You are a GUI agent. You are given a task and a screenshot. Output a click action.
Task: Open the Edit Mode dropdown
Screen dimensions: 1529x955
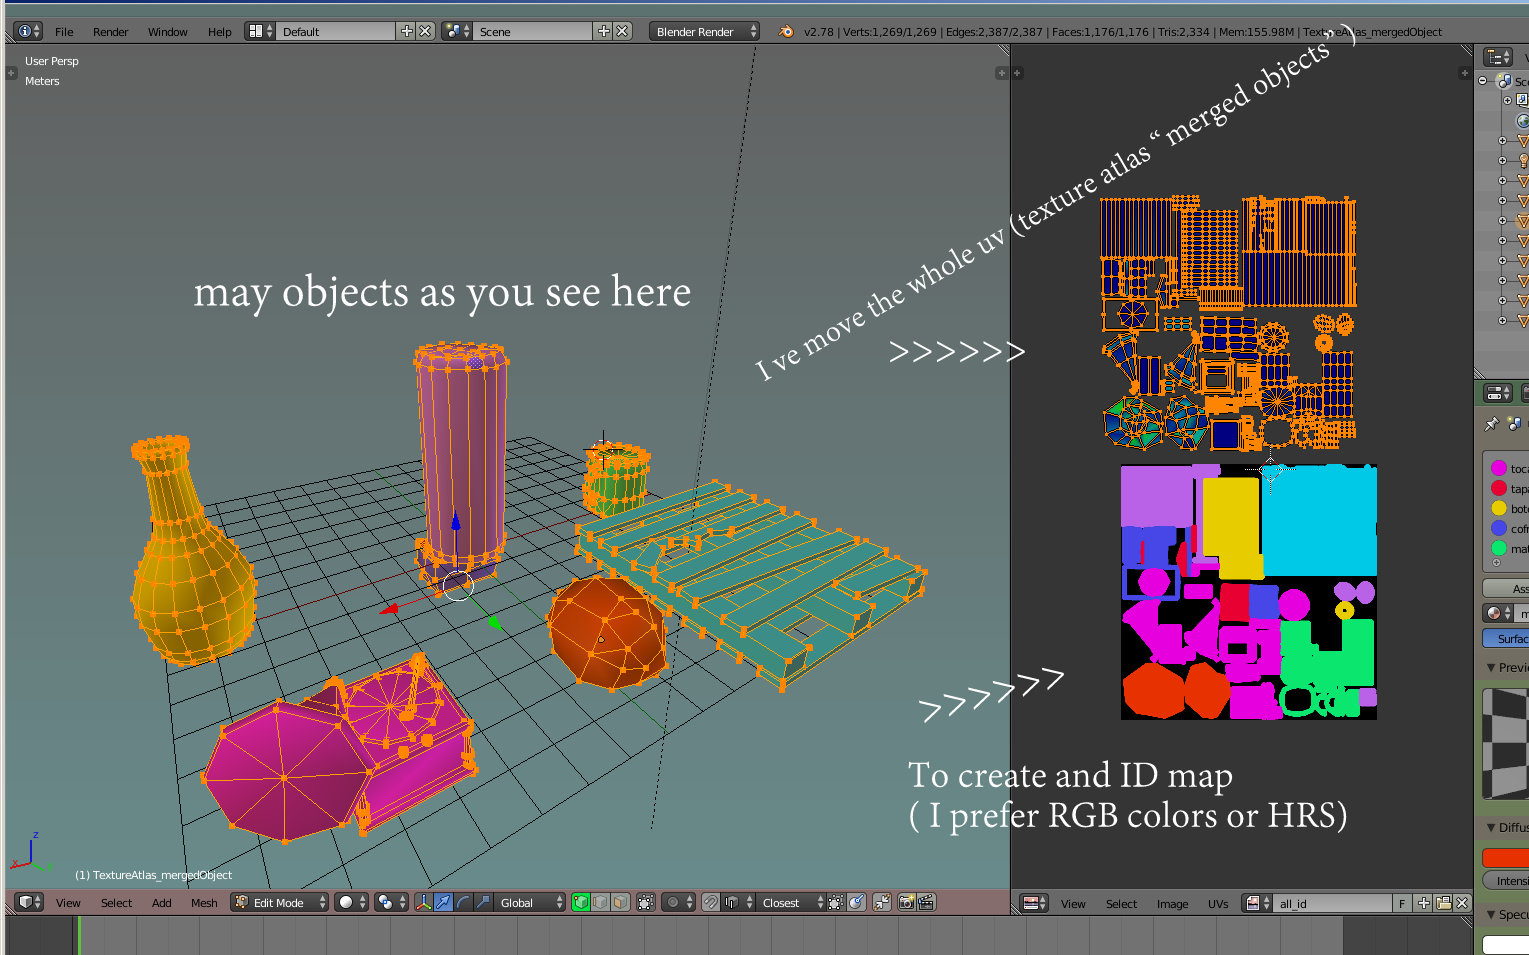click(x=280, y=902)
